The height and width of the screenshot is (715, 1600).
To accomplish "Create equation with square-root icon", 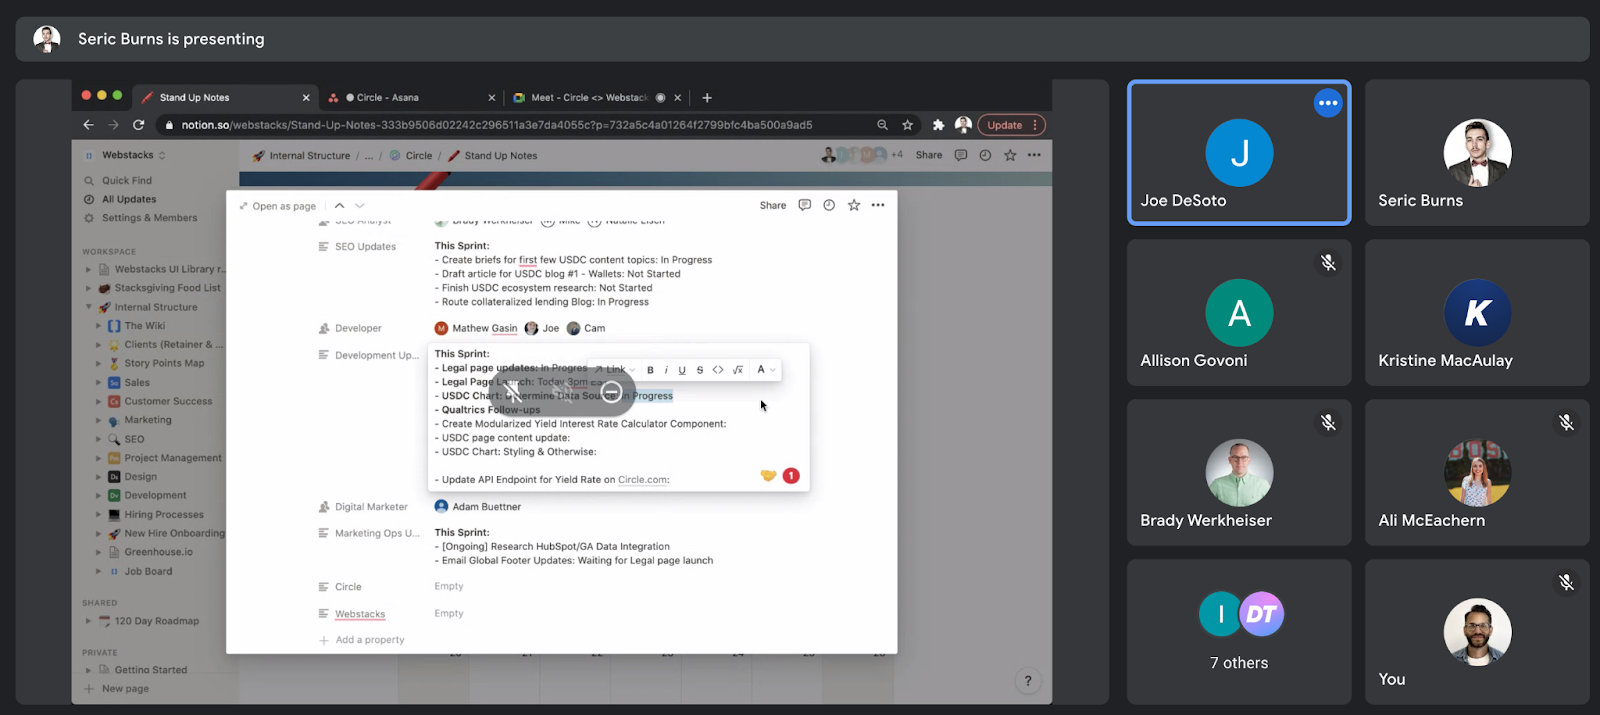I will click(738, 370).
